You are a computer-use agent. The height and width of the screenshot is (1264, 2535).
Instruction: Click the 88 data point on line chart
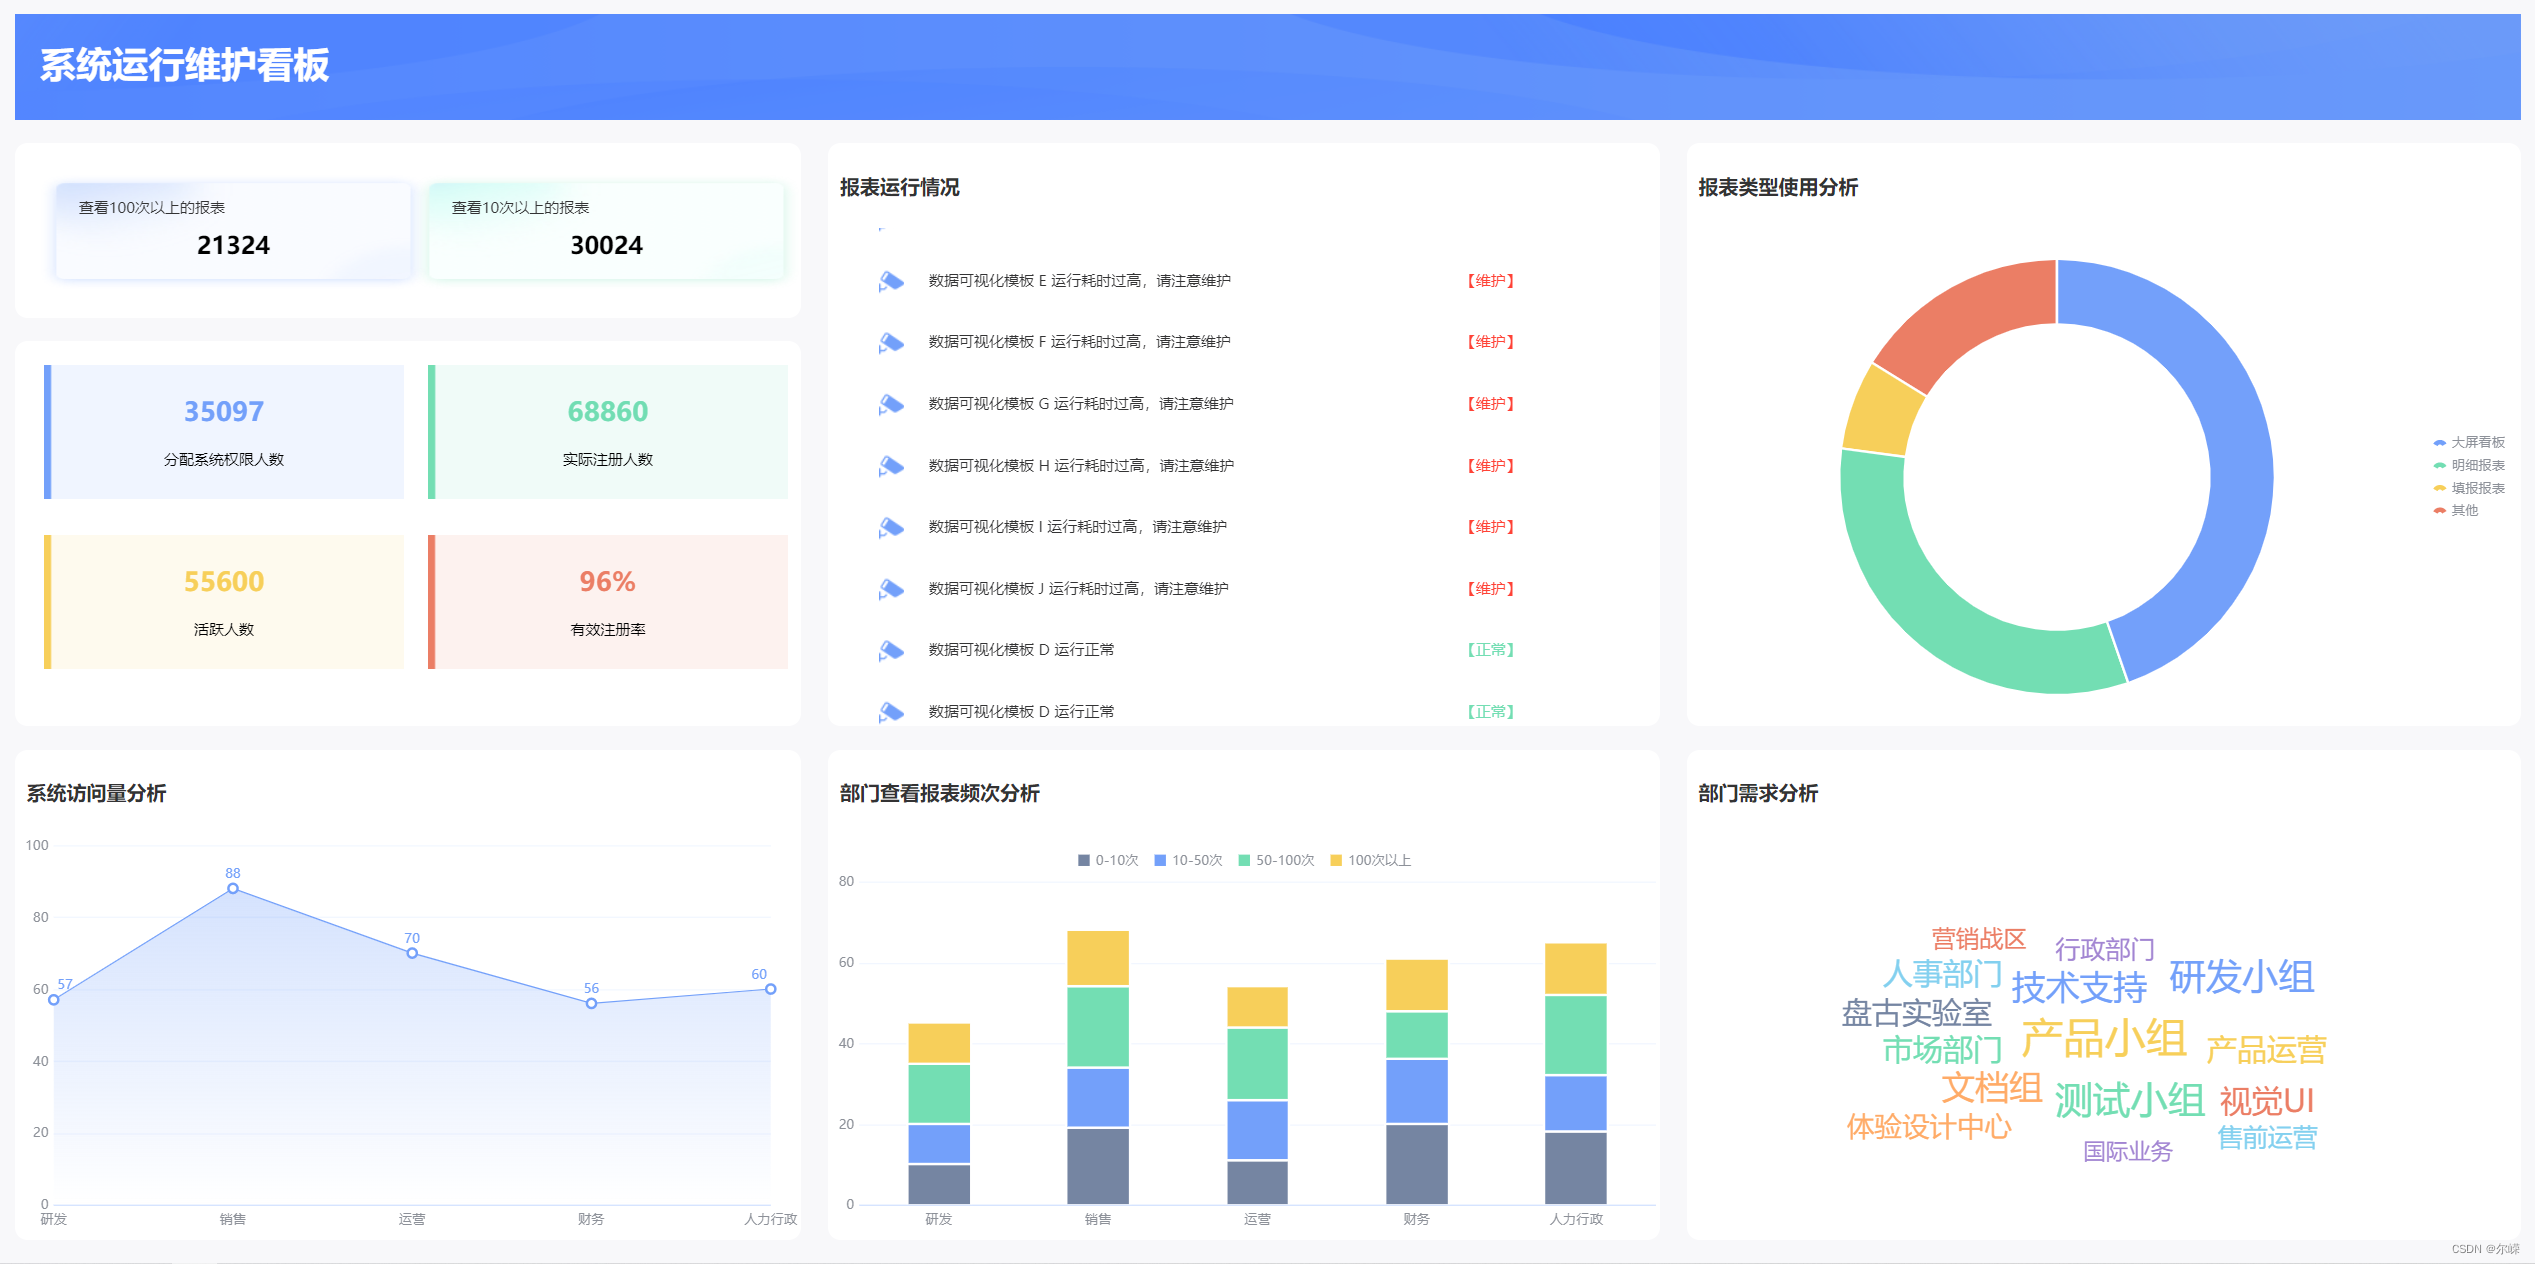[233, 888]
